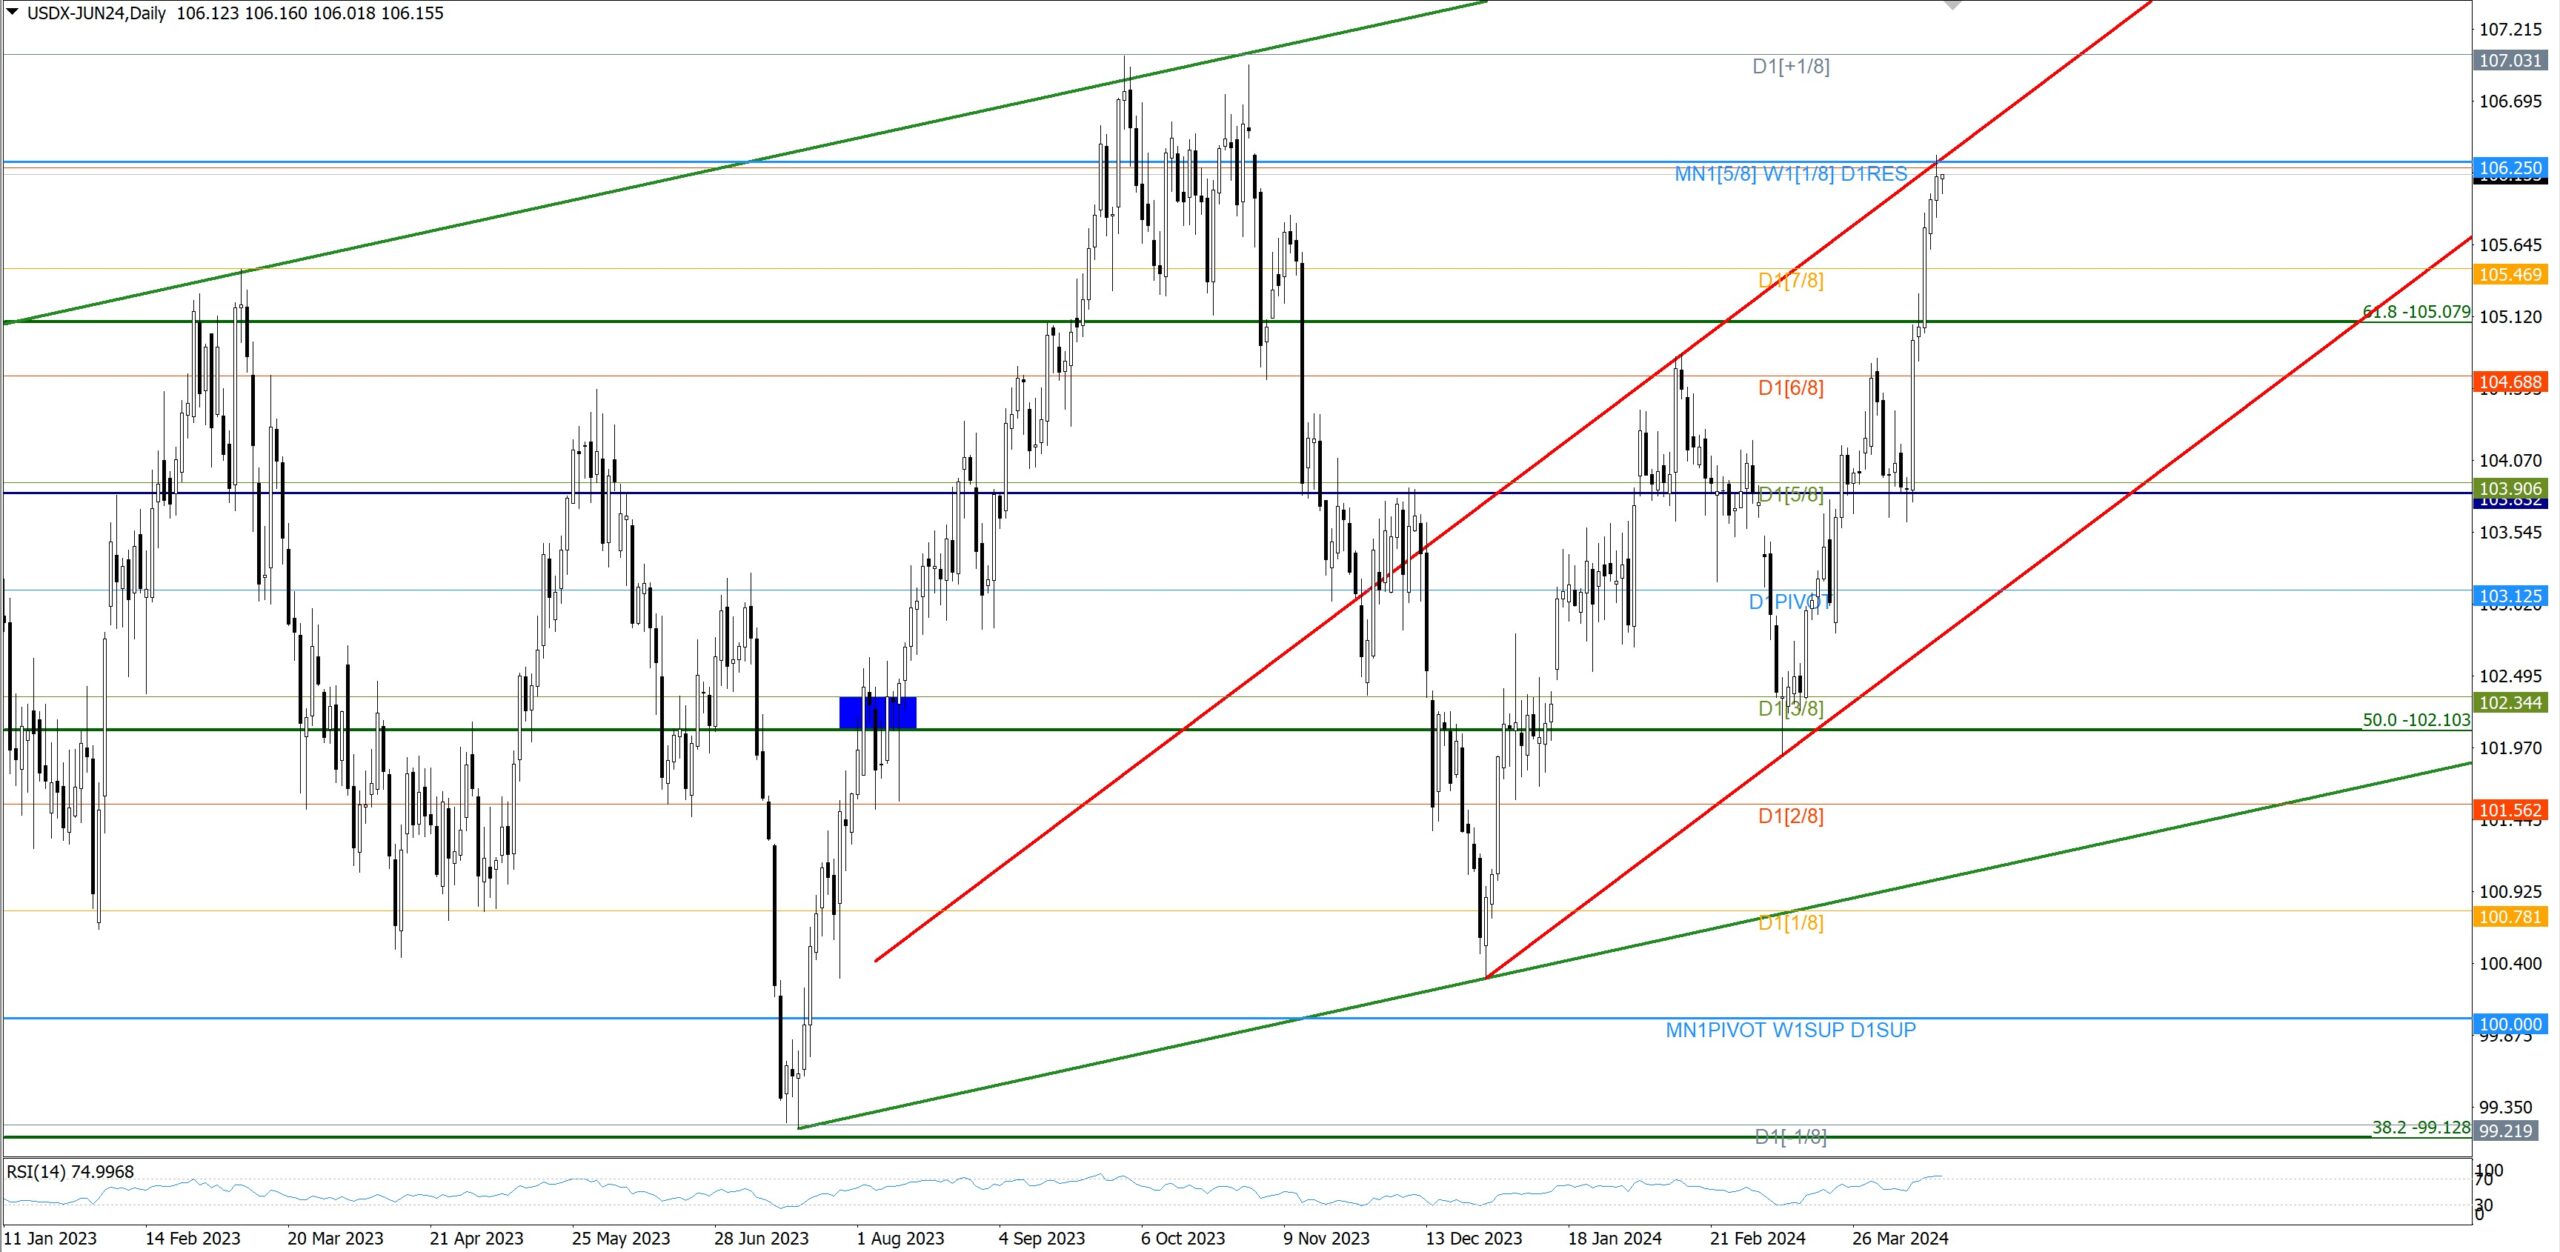Click the RSI(14) indicator label
Image resolution: width=2560 pixels, height=1252 pixels.
70,1172
